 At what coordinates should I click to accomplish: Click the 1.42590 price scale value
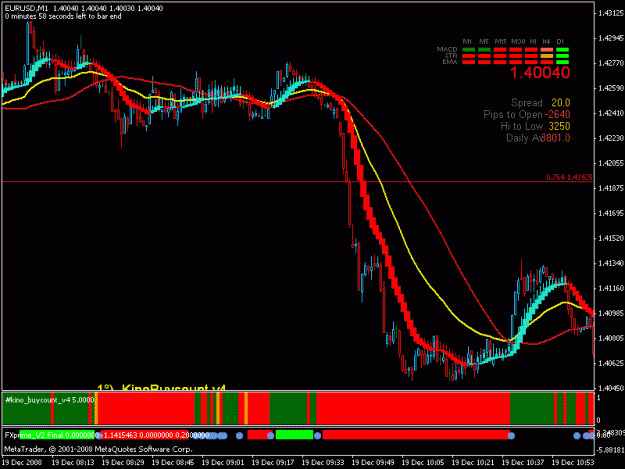(x=610, y=88)
